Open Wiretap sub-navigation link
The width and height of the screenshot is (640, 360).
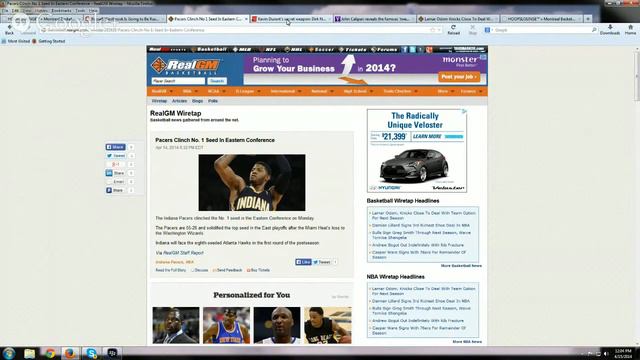[159, 101]
